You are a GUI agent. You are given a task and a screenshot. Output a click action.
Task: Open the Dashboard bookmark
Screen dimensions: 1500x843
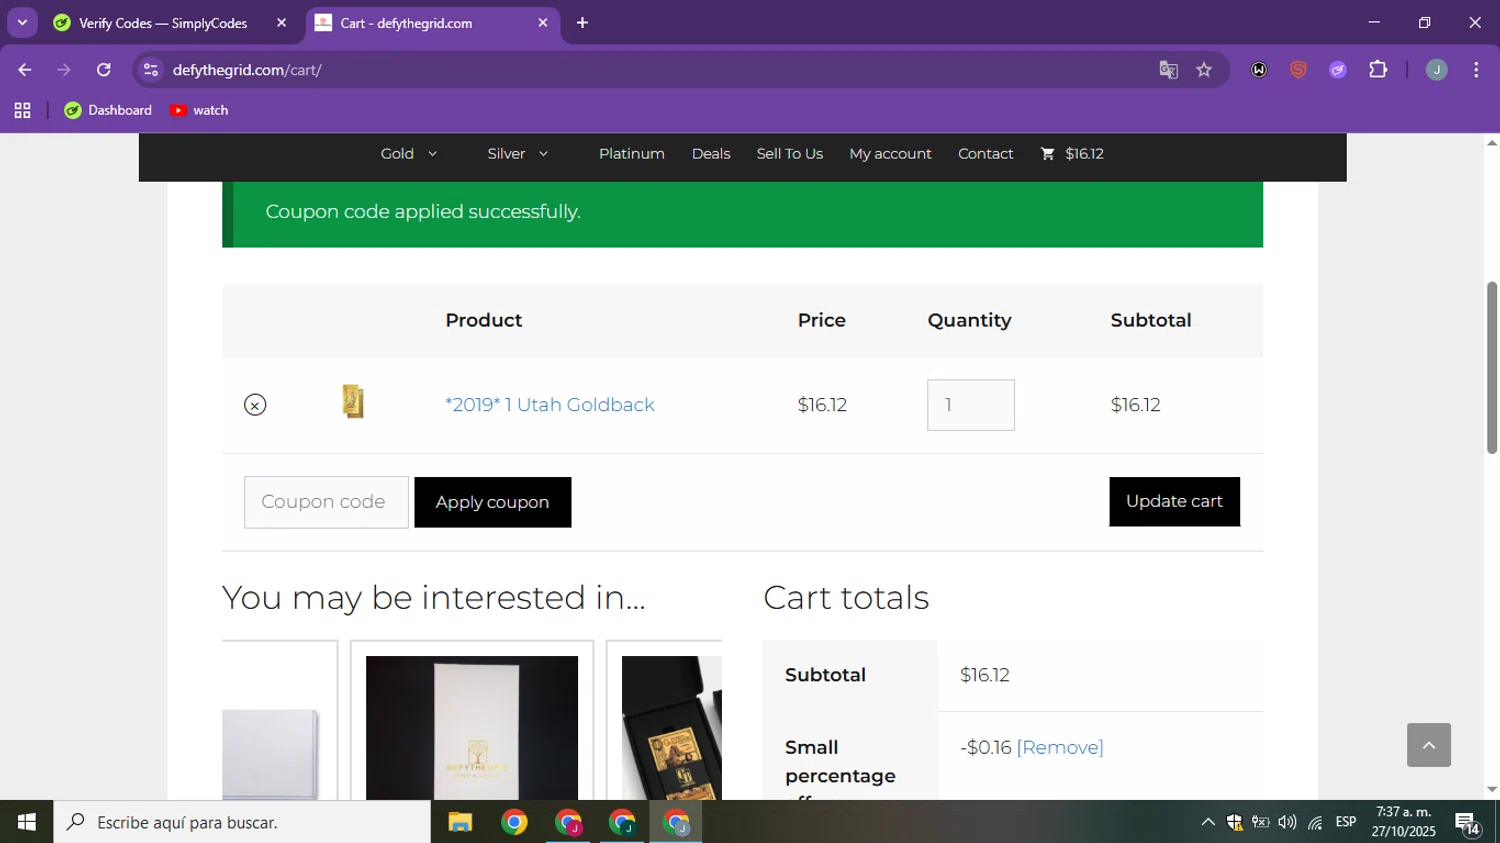[x=108, y=111]
